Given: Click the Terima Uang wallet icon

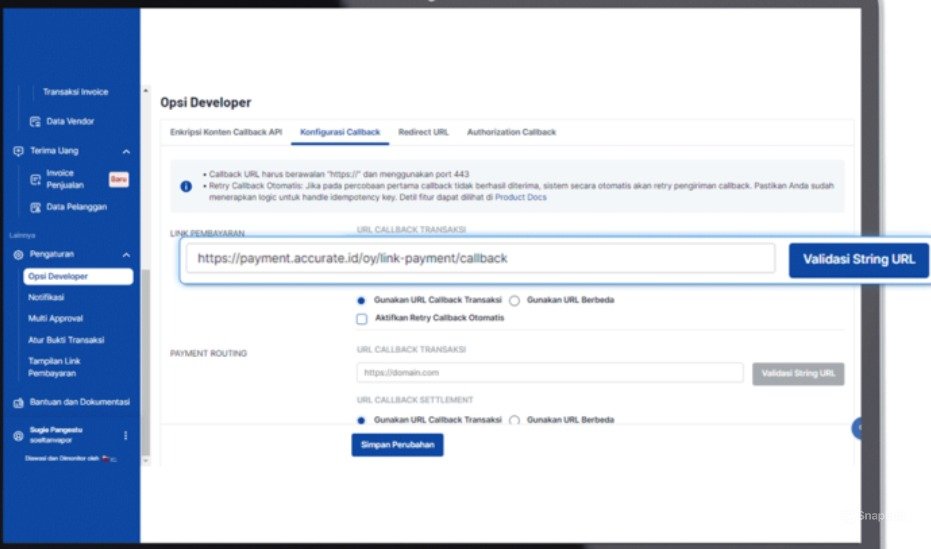Looking at the screenshot, I should (x=18, y=151).
